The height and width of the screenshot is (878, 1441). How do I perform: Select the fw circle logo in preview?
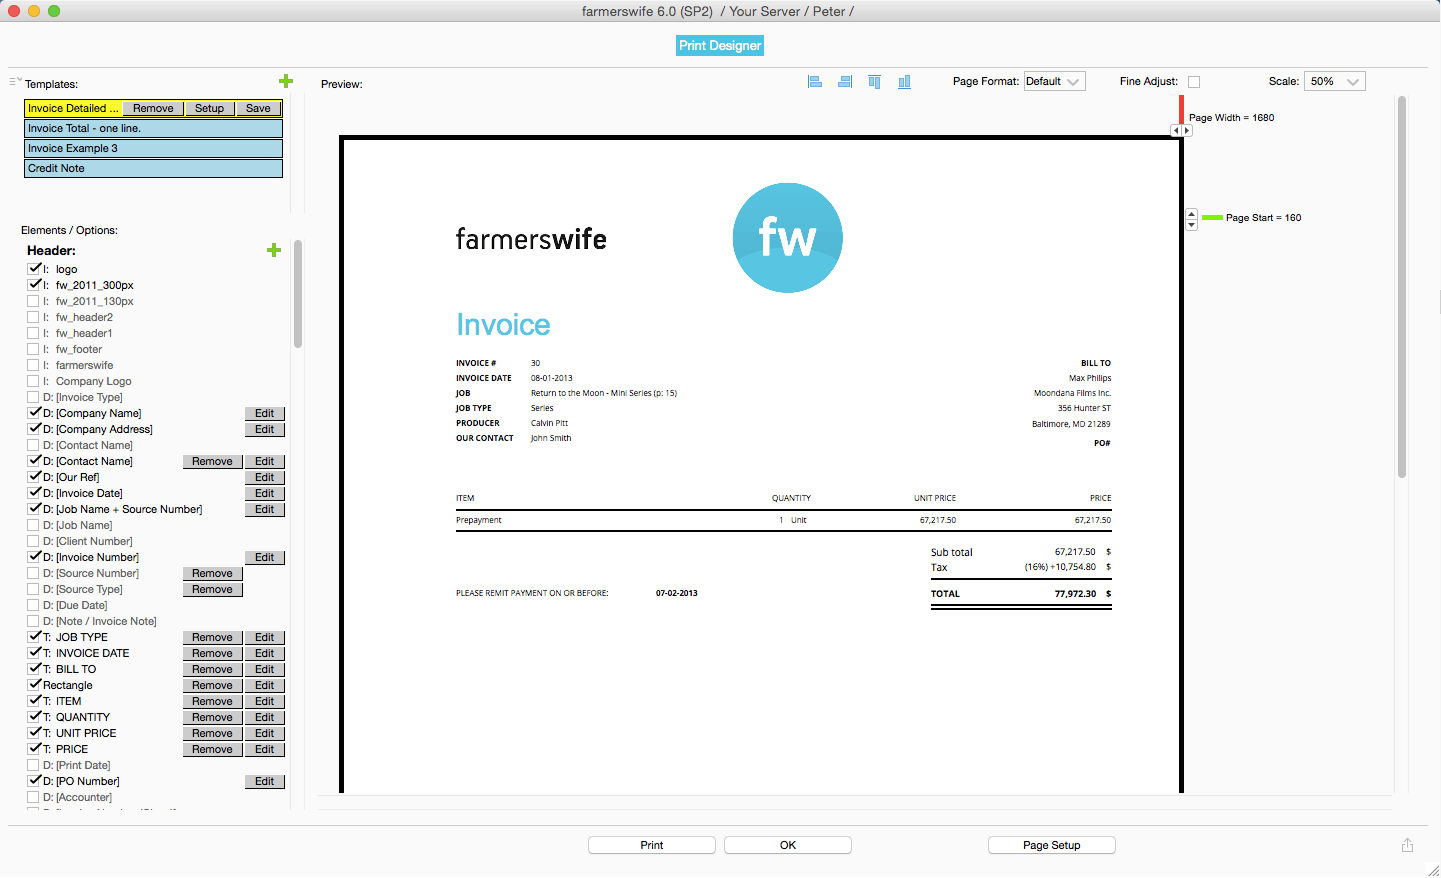(788, 238)
